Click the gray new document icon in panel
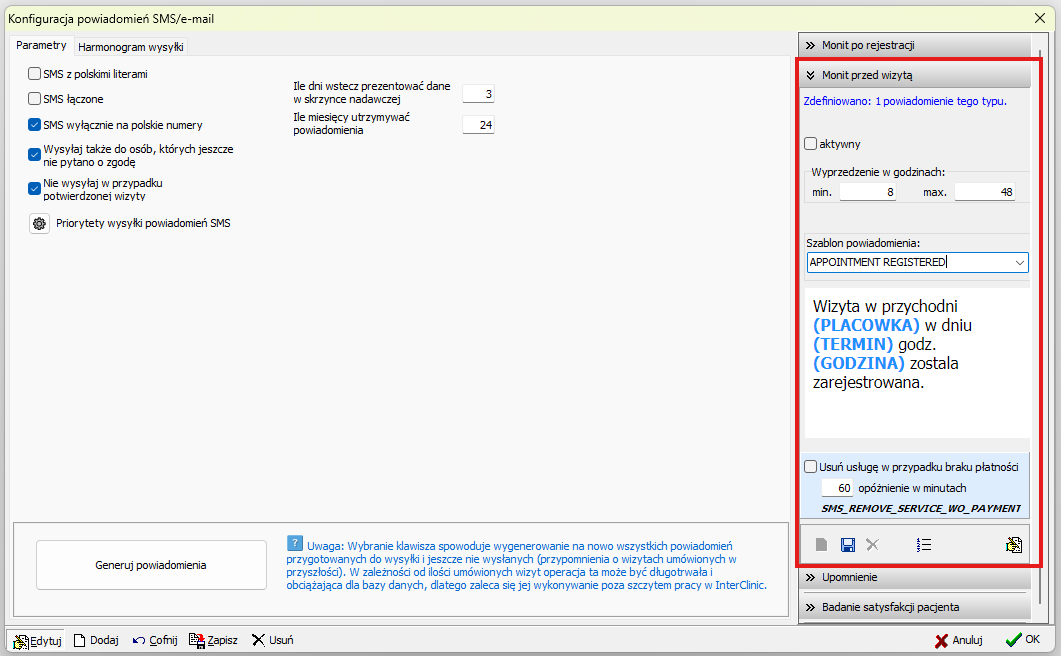 coord(821,545)
